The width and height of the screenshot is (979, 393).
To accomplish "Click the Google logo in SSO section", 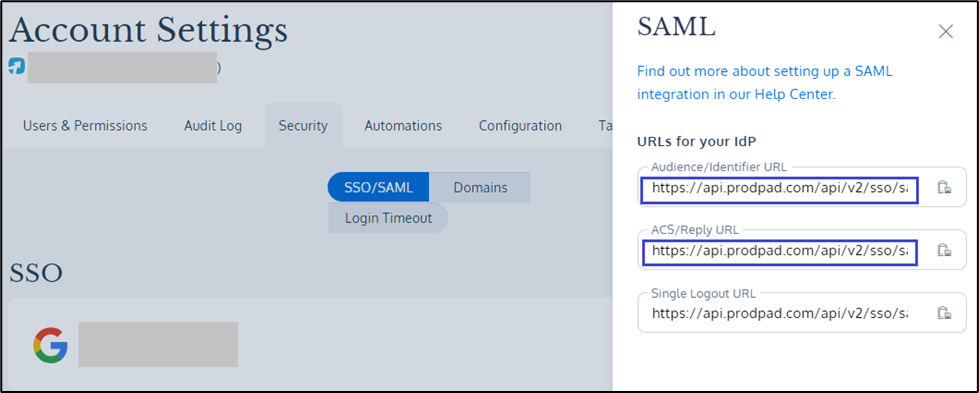I will 51,345.
